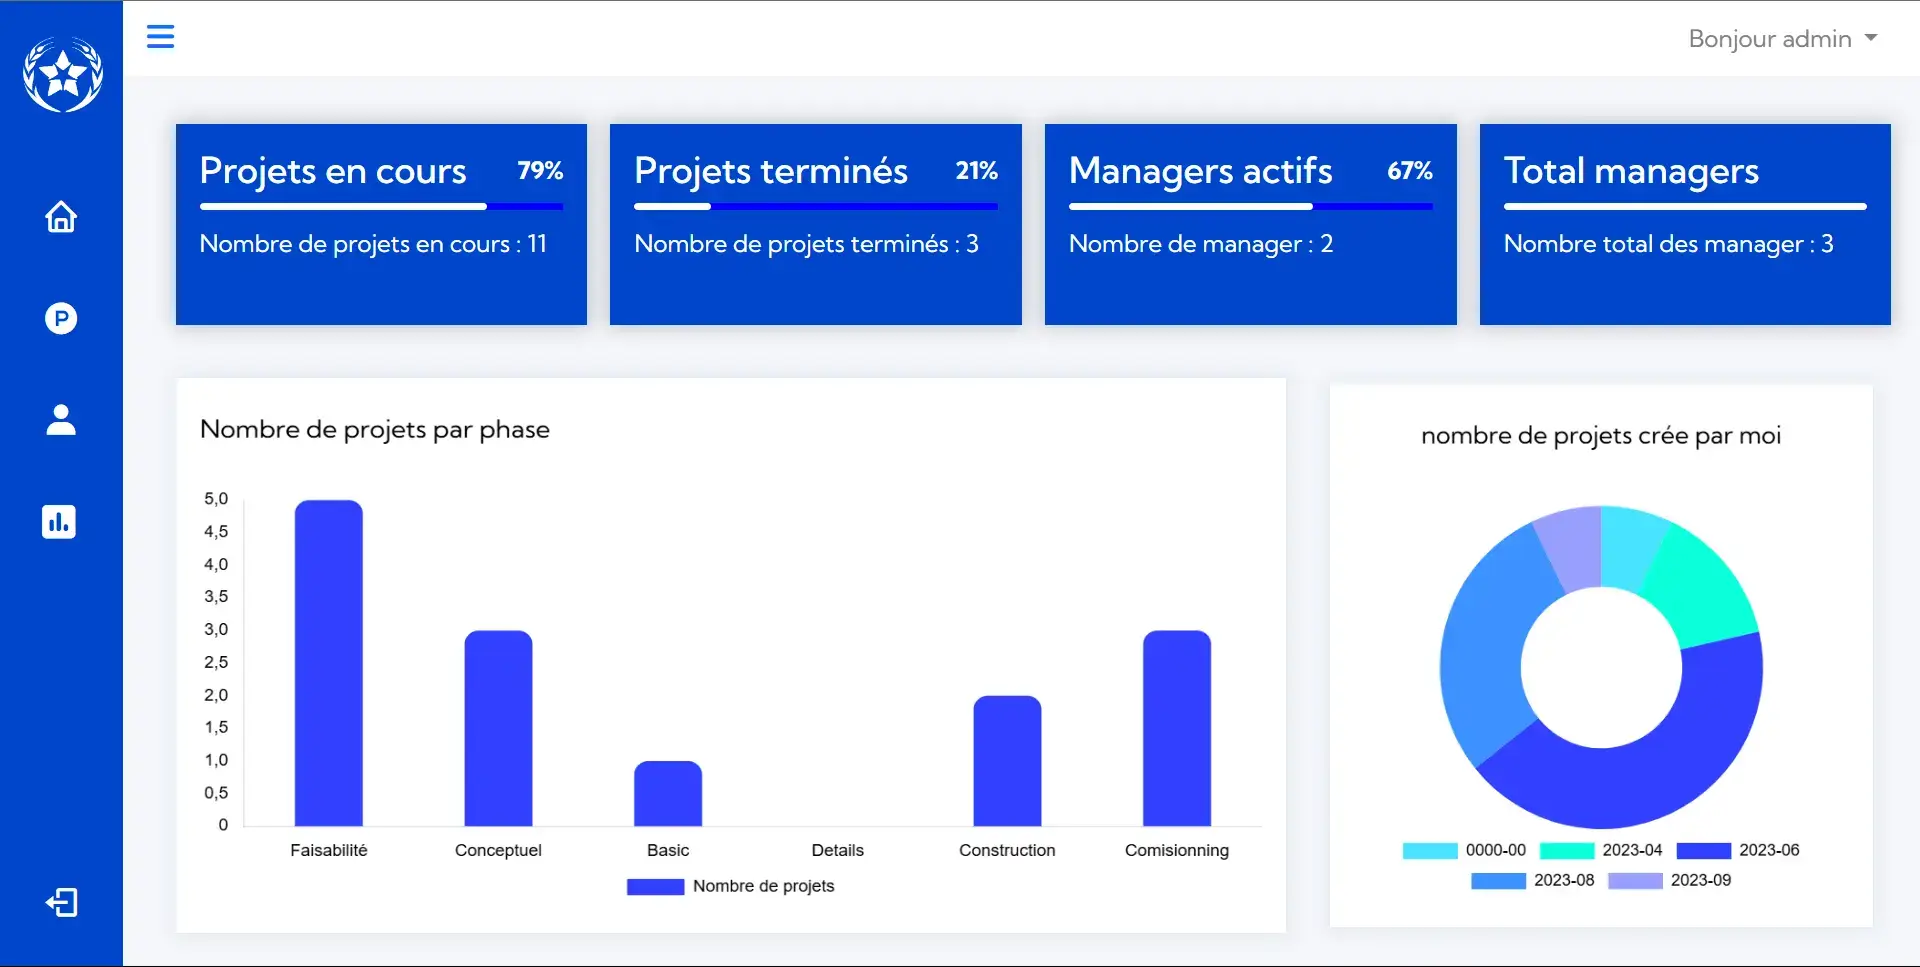1920x967 pixels.
Task: Click the caret next to Bonjour admin
Action: pos(1871,38)
